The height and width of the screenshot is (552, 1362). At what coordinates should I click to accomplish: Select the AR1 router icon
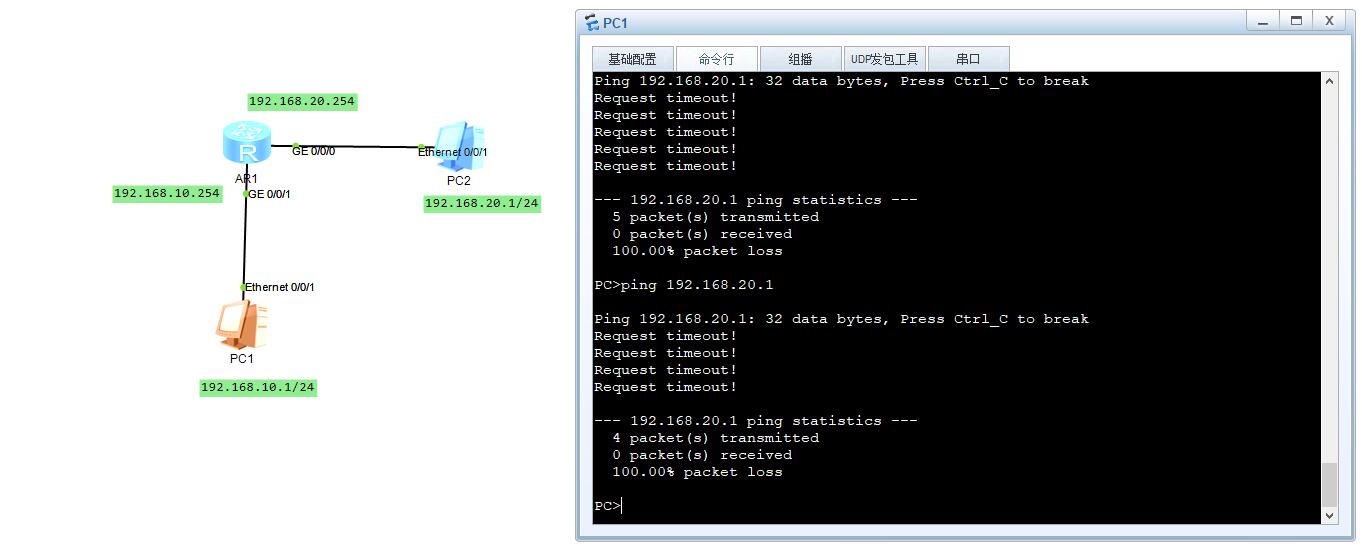(x=247, y=142)
